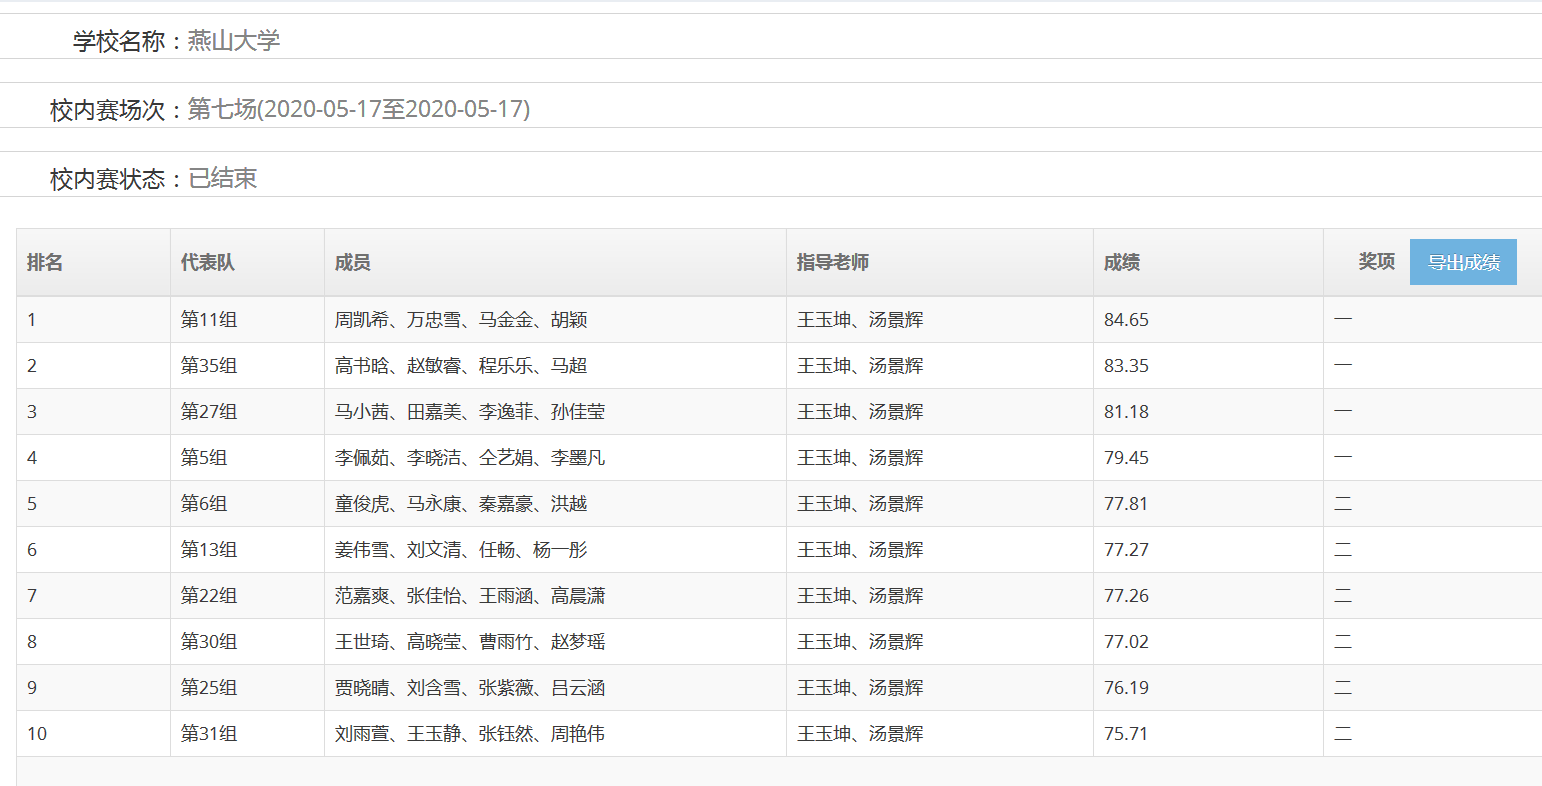Viewport: 1542px width, 786px height.
Task: Select the 第35组 team cell
Action: click(x=208, y=366)
